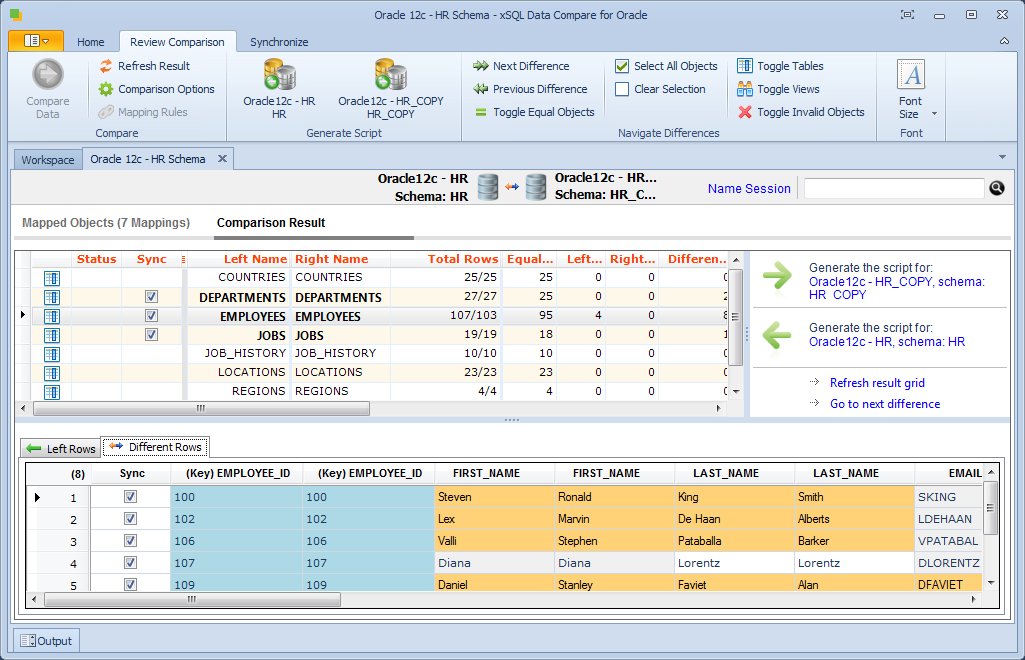Image resolution: width=1025 pixels, height=660 pixels.
Task: Click the Compare Data button icon
Action: coord(48,74)
